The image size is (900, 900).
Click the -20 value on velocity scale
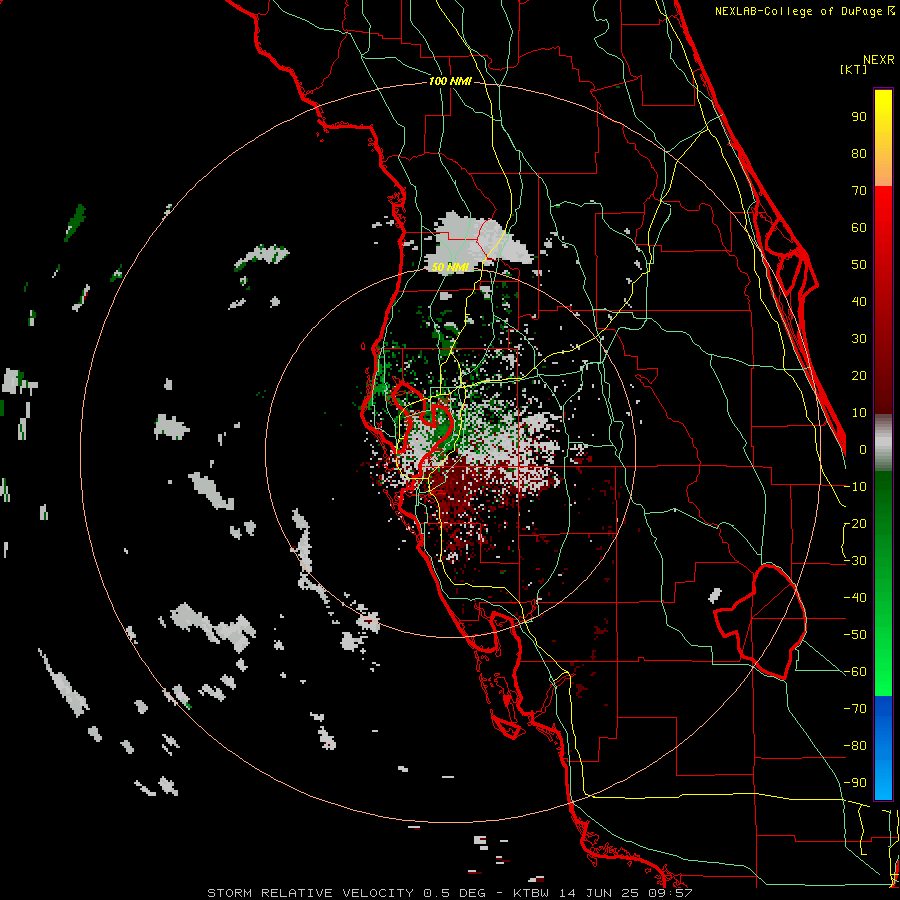point(856,524)
